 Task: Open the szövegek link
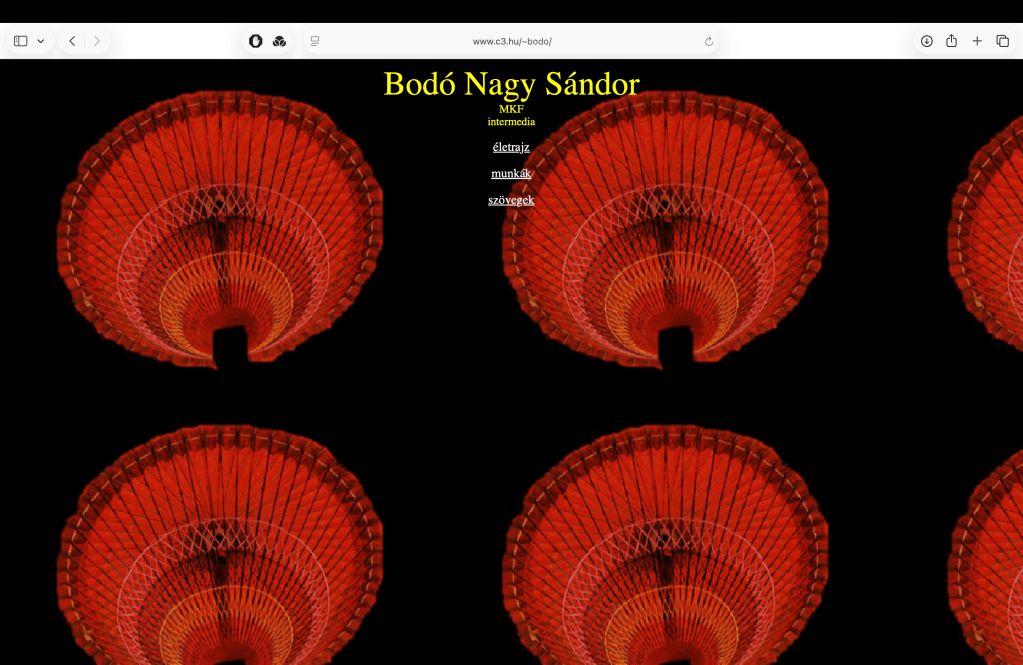(511, 200)
